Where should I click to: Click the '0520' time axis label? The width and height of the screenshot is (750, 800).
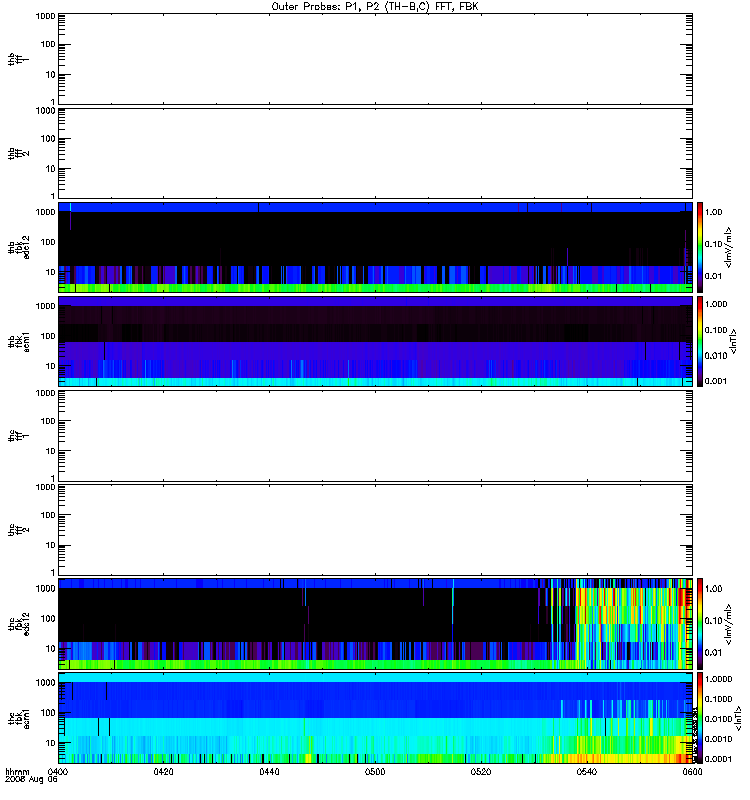pos(481,772)
